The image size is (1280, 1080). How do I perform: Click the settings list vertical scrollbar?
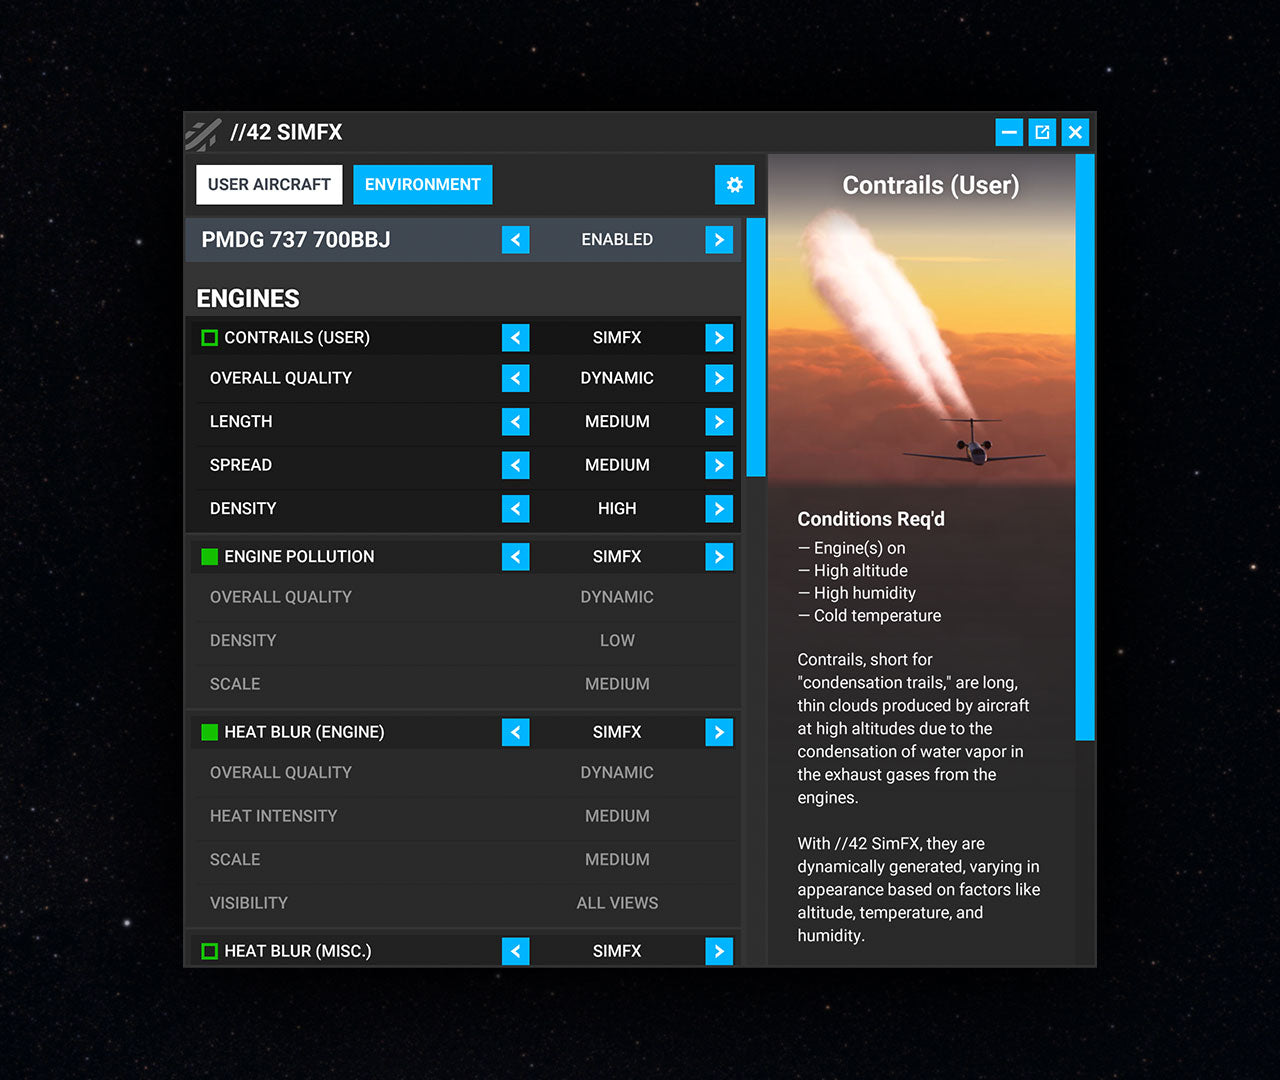[x=756, y=347]
